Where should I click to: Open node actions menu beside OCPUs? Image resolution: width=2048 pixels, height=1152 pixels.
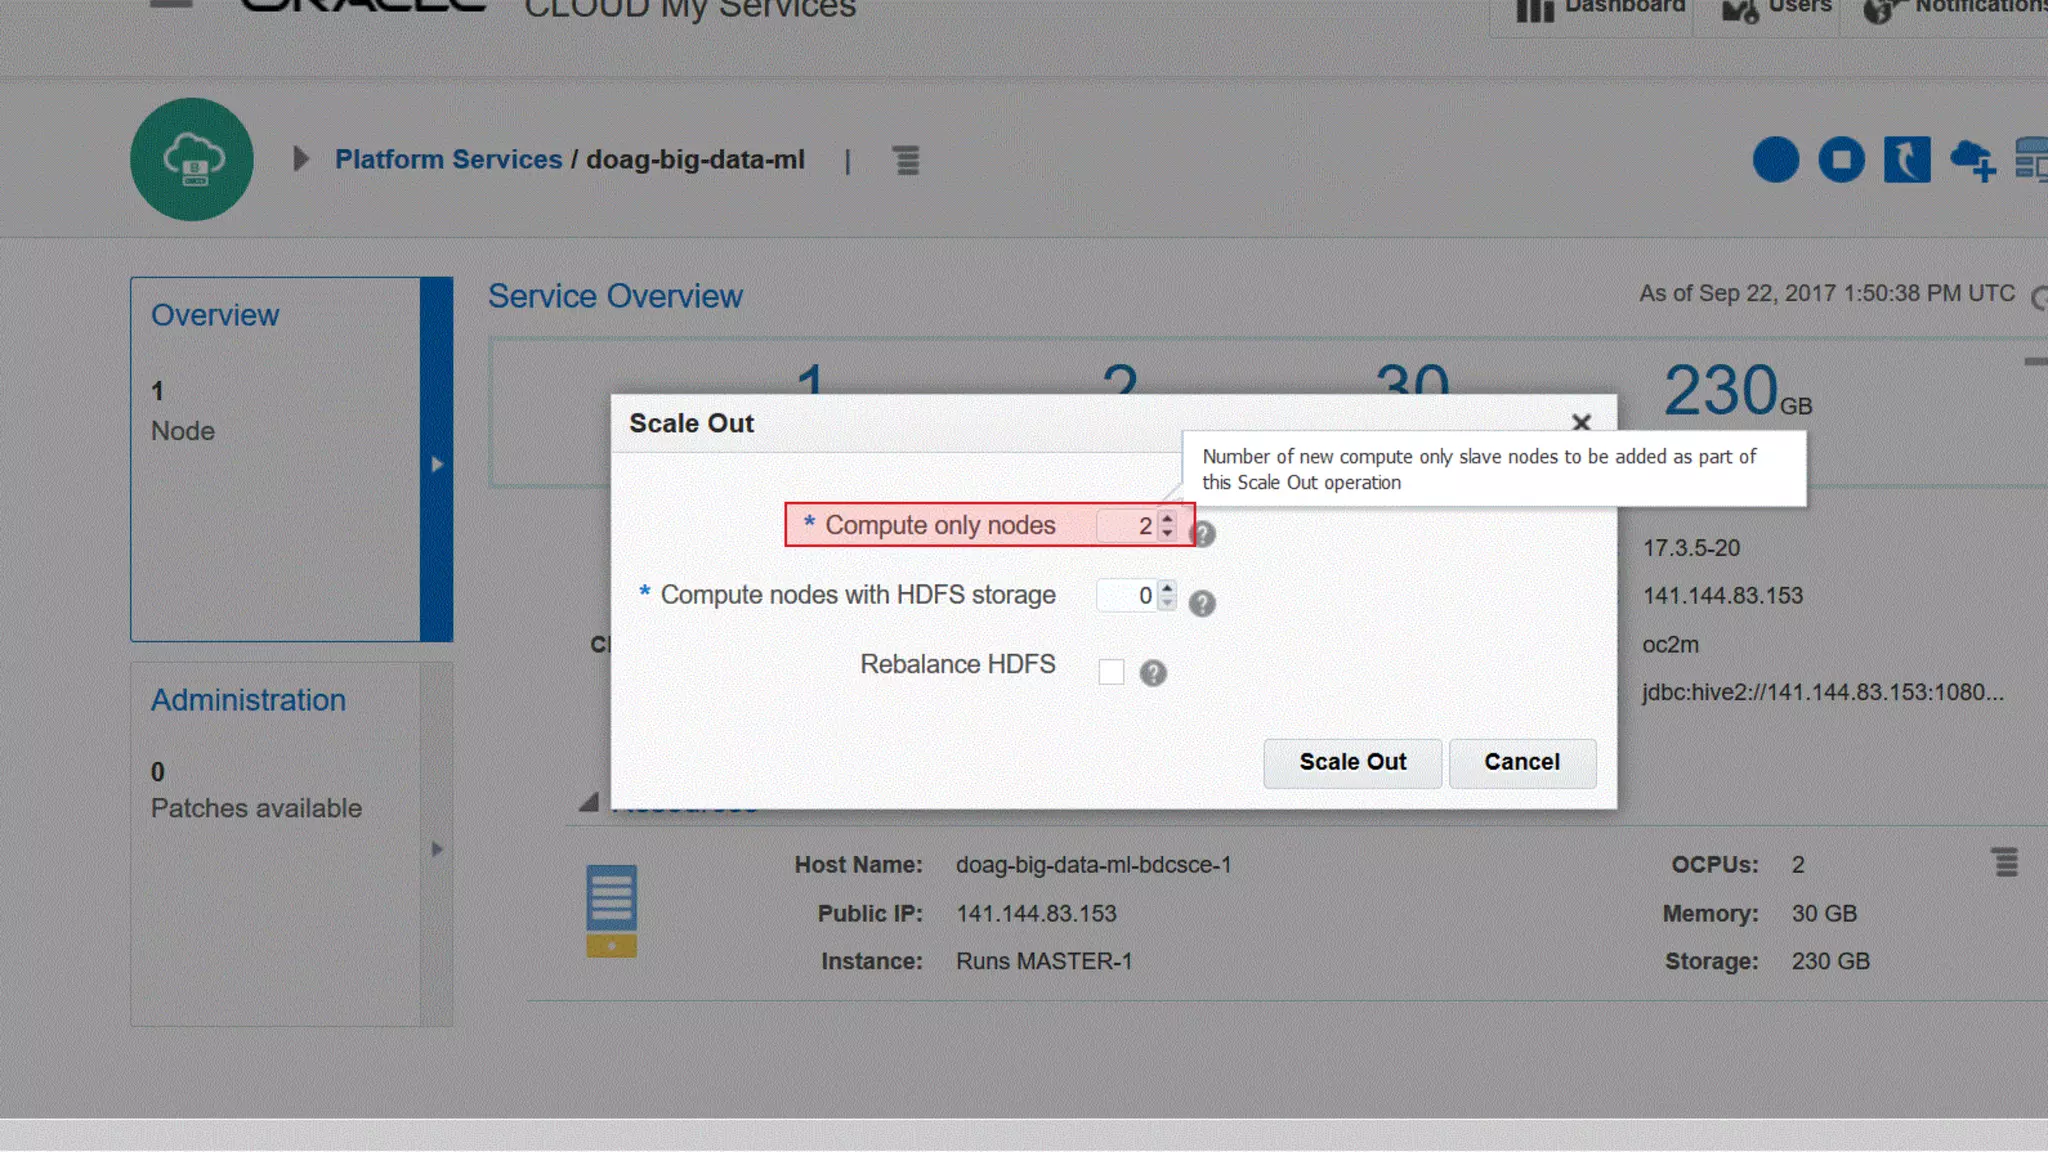pyautogui.click(x=2005, y=862)
